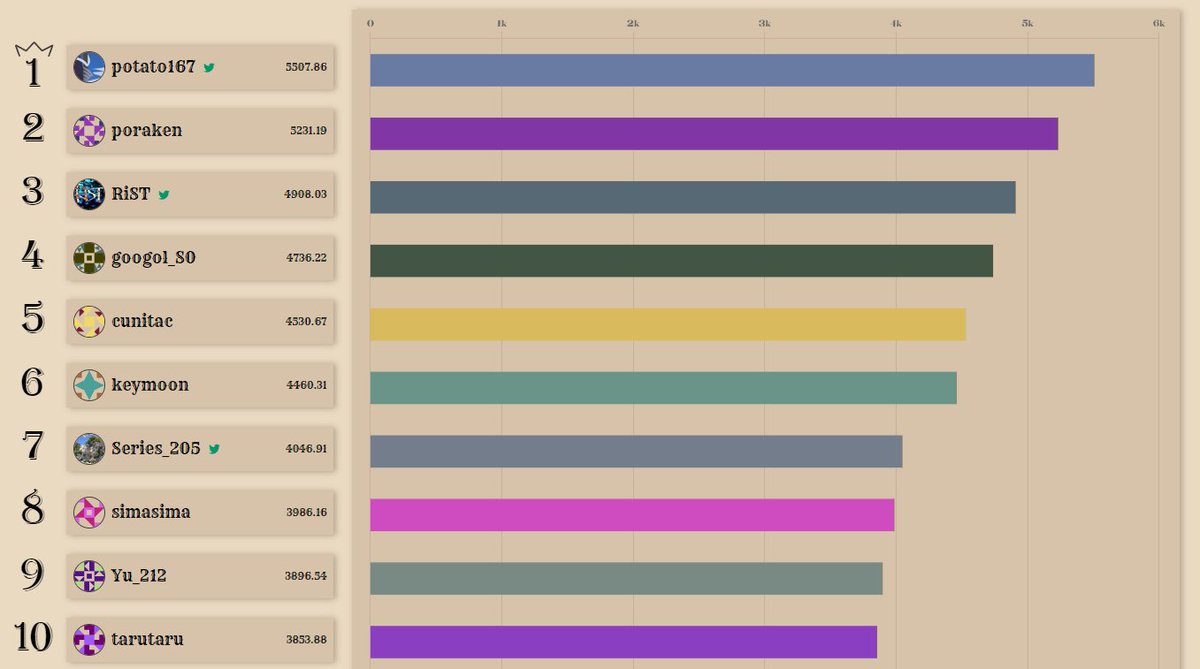
Task: Open simasima user name link
Action: 151,512
